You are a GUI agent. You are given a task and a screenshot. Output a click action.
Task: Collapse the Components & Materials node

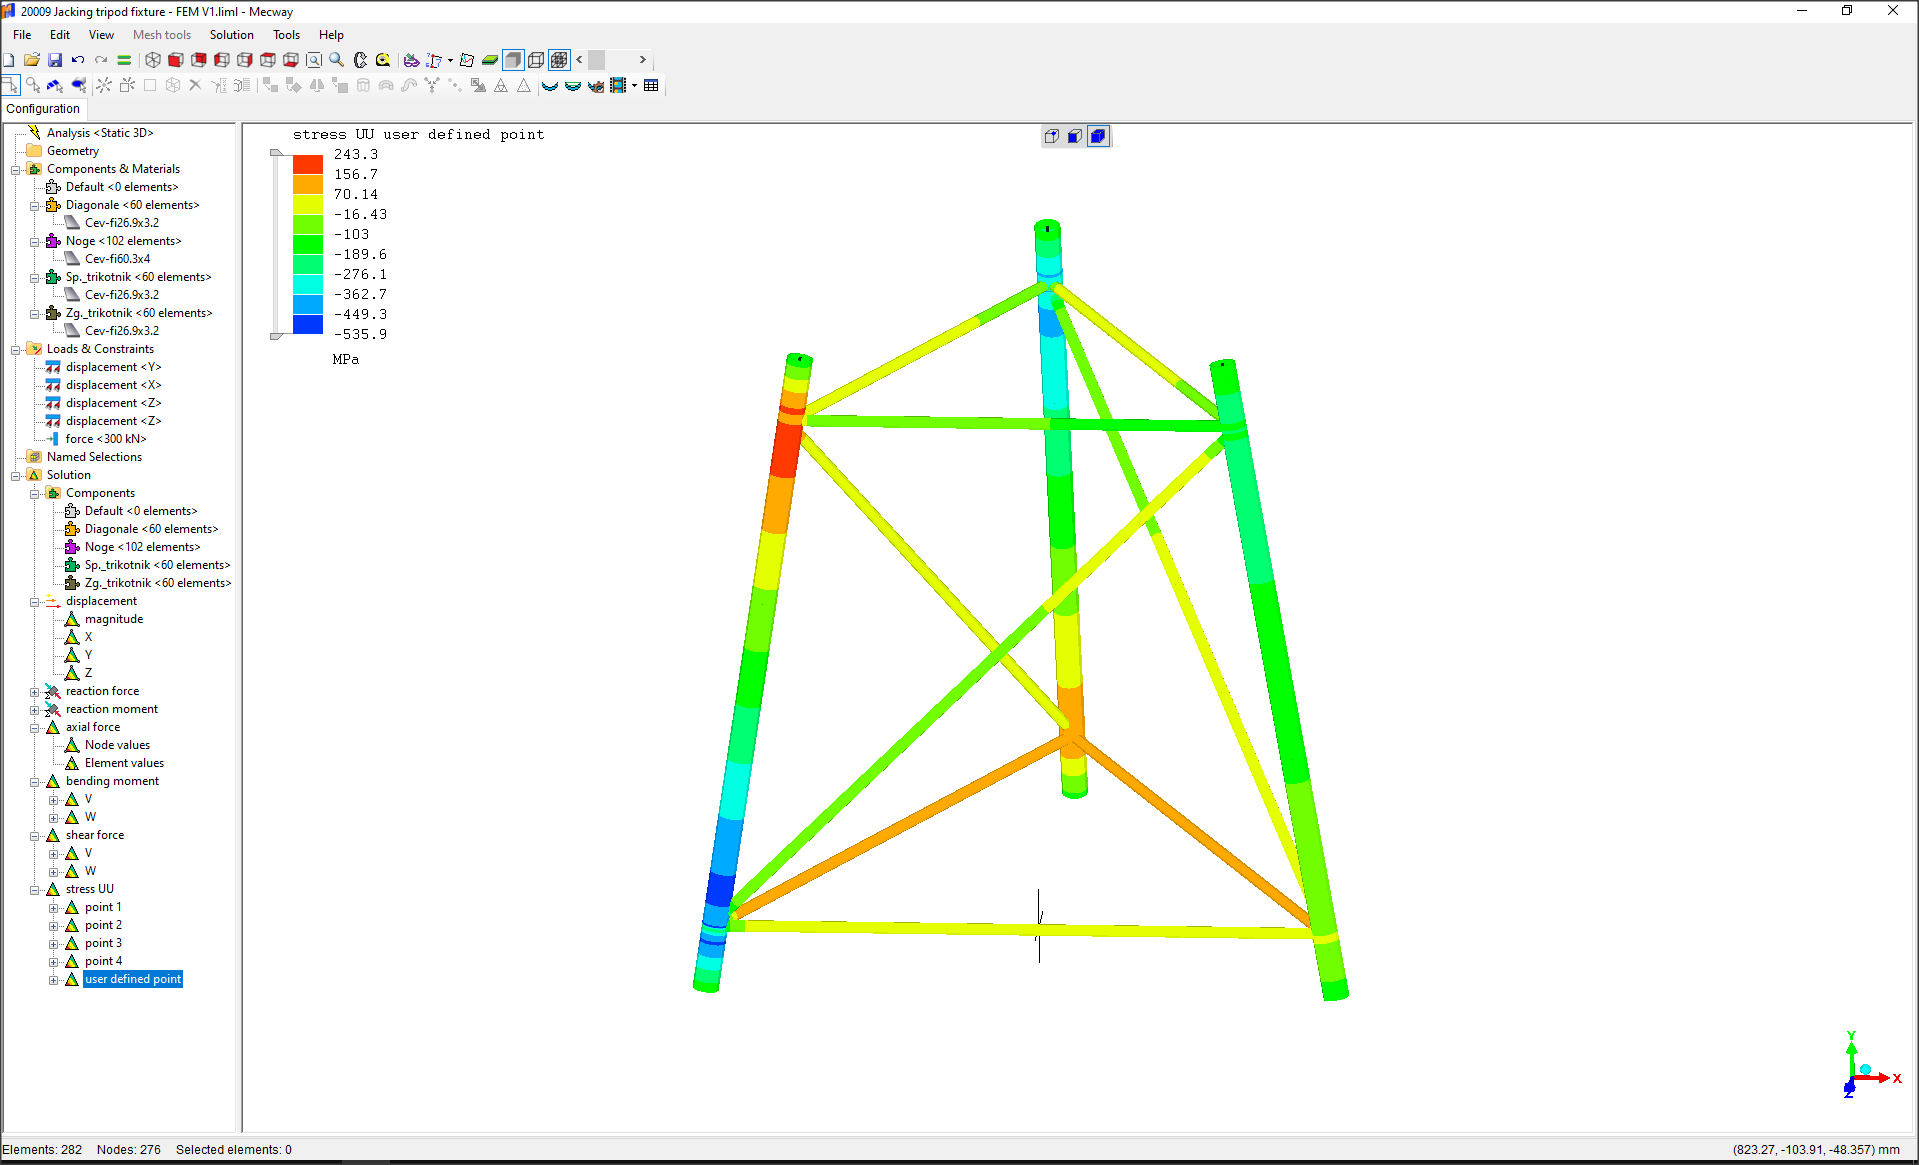click(x=16, y=170)
